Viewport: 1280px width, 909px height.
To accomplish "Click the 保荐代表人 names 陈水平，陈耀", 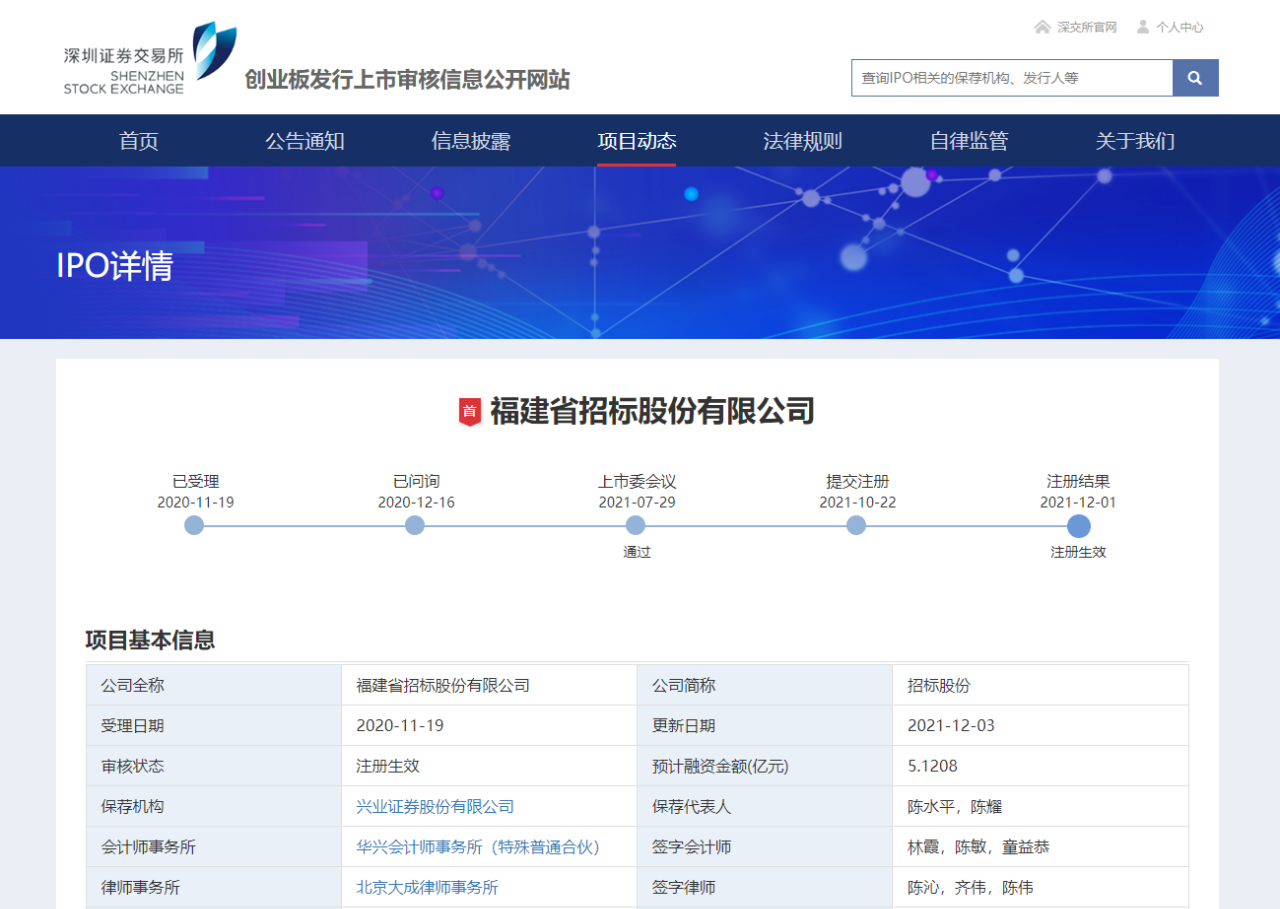I will click(x=954, y=807).
